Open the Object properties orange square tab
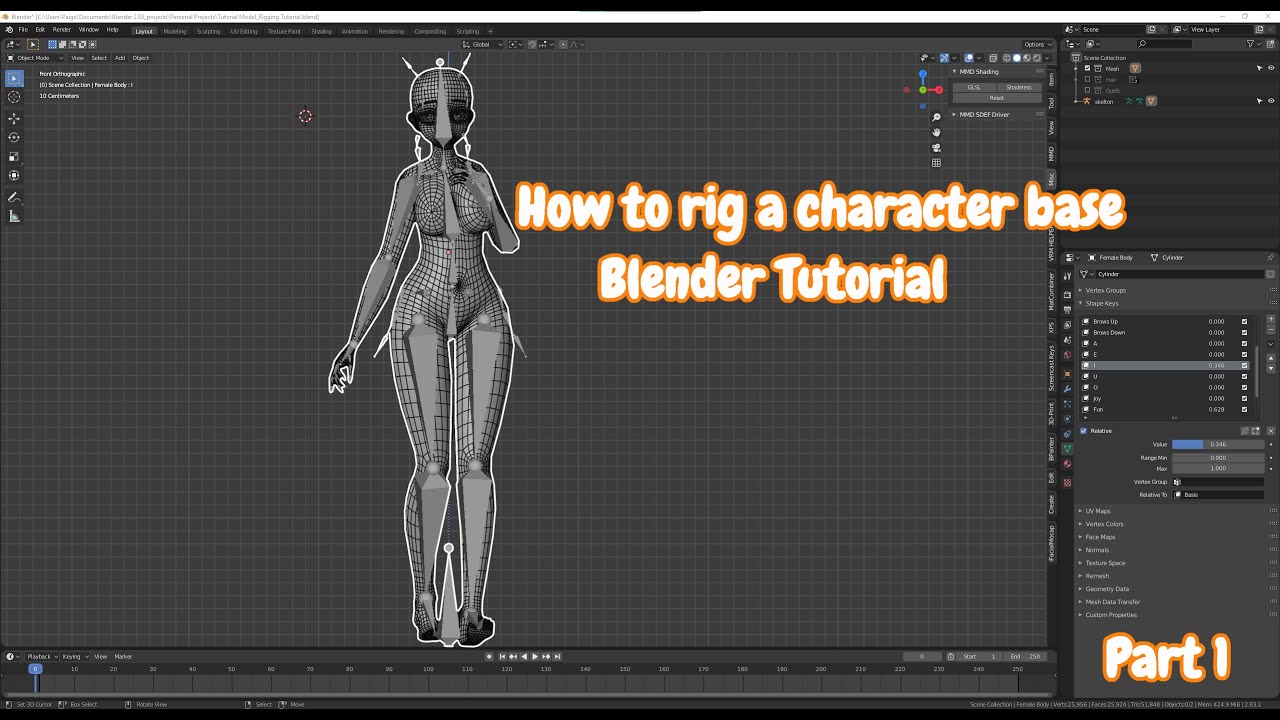Image resolution: width=1280 pixels, height=720 pixels. pos(1067,373)
